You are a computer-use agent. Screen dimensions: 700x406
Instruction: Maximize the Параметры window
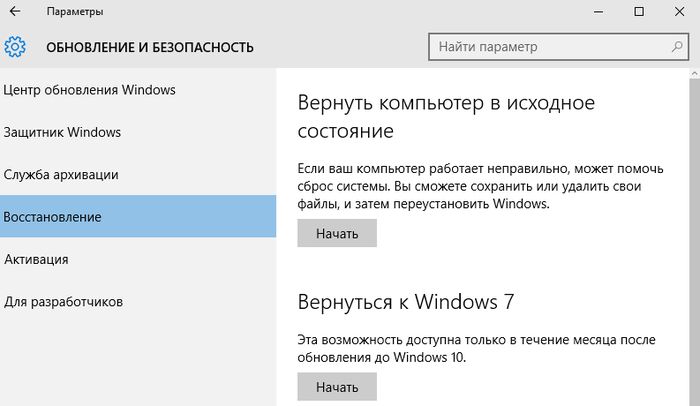point(639,12)
